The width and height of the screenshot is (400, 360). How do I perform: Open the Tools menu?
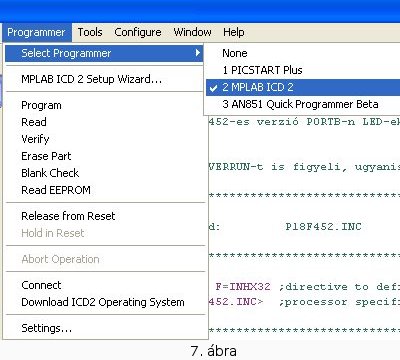click(90, 32)
